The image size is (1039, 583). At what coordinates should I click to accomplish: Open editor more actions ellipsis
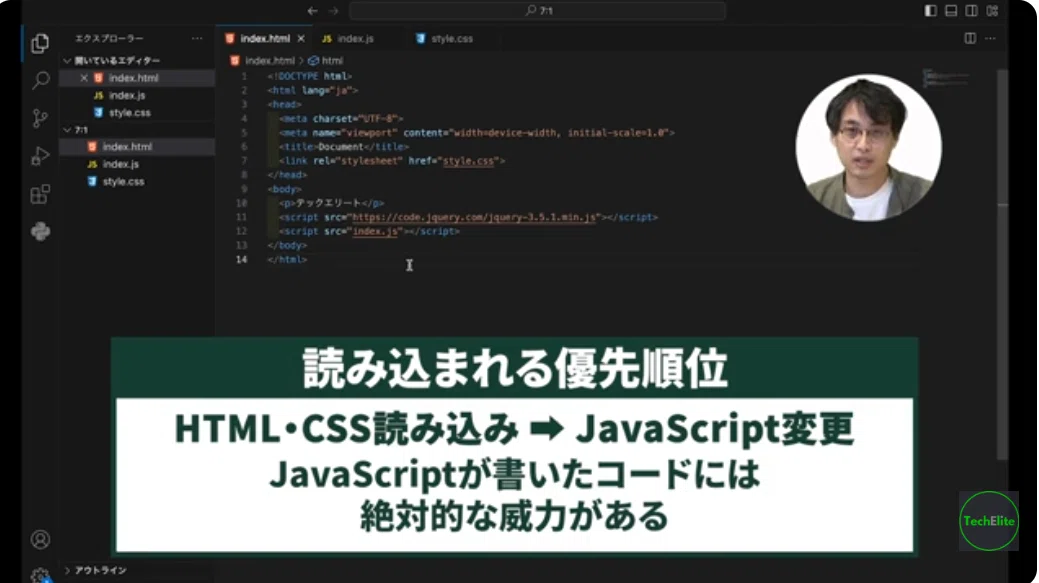coord(991,38)
